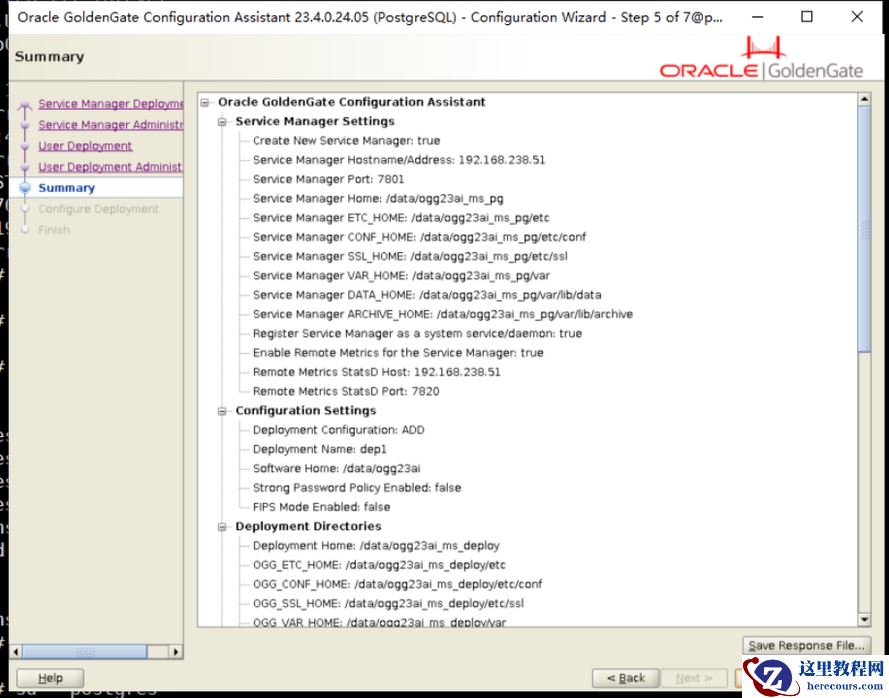Click the disabled Configure Deployment step
This screenshot has height=698, width=889.
click(99, 209)
